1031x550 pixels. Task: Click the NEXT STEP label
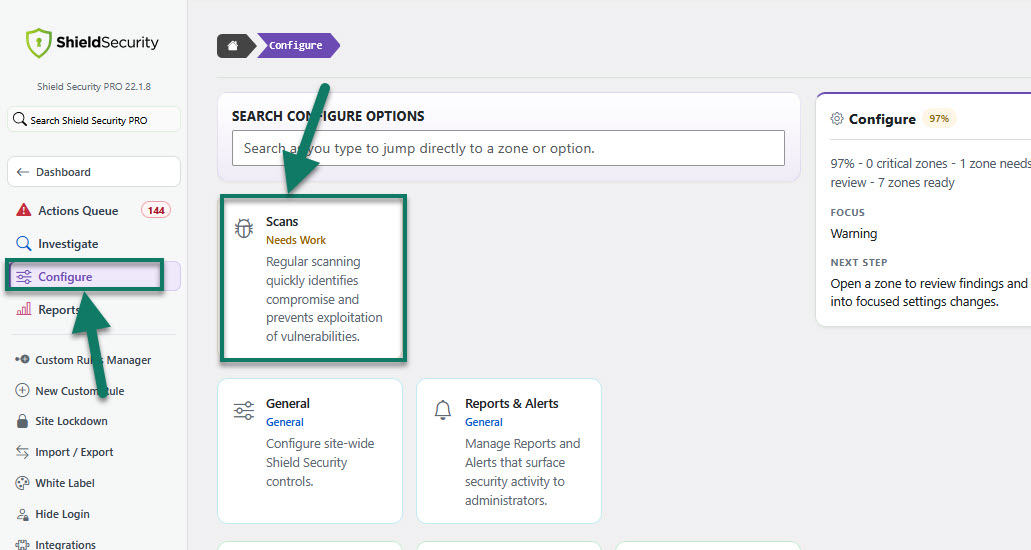tap(859, 262)
